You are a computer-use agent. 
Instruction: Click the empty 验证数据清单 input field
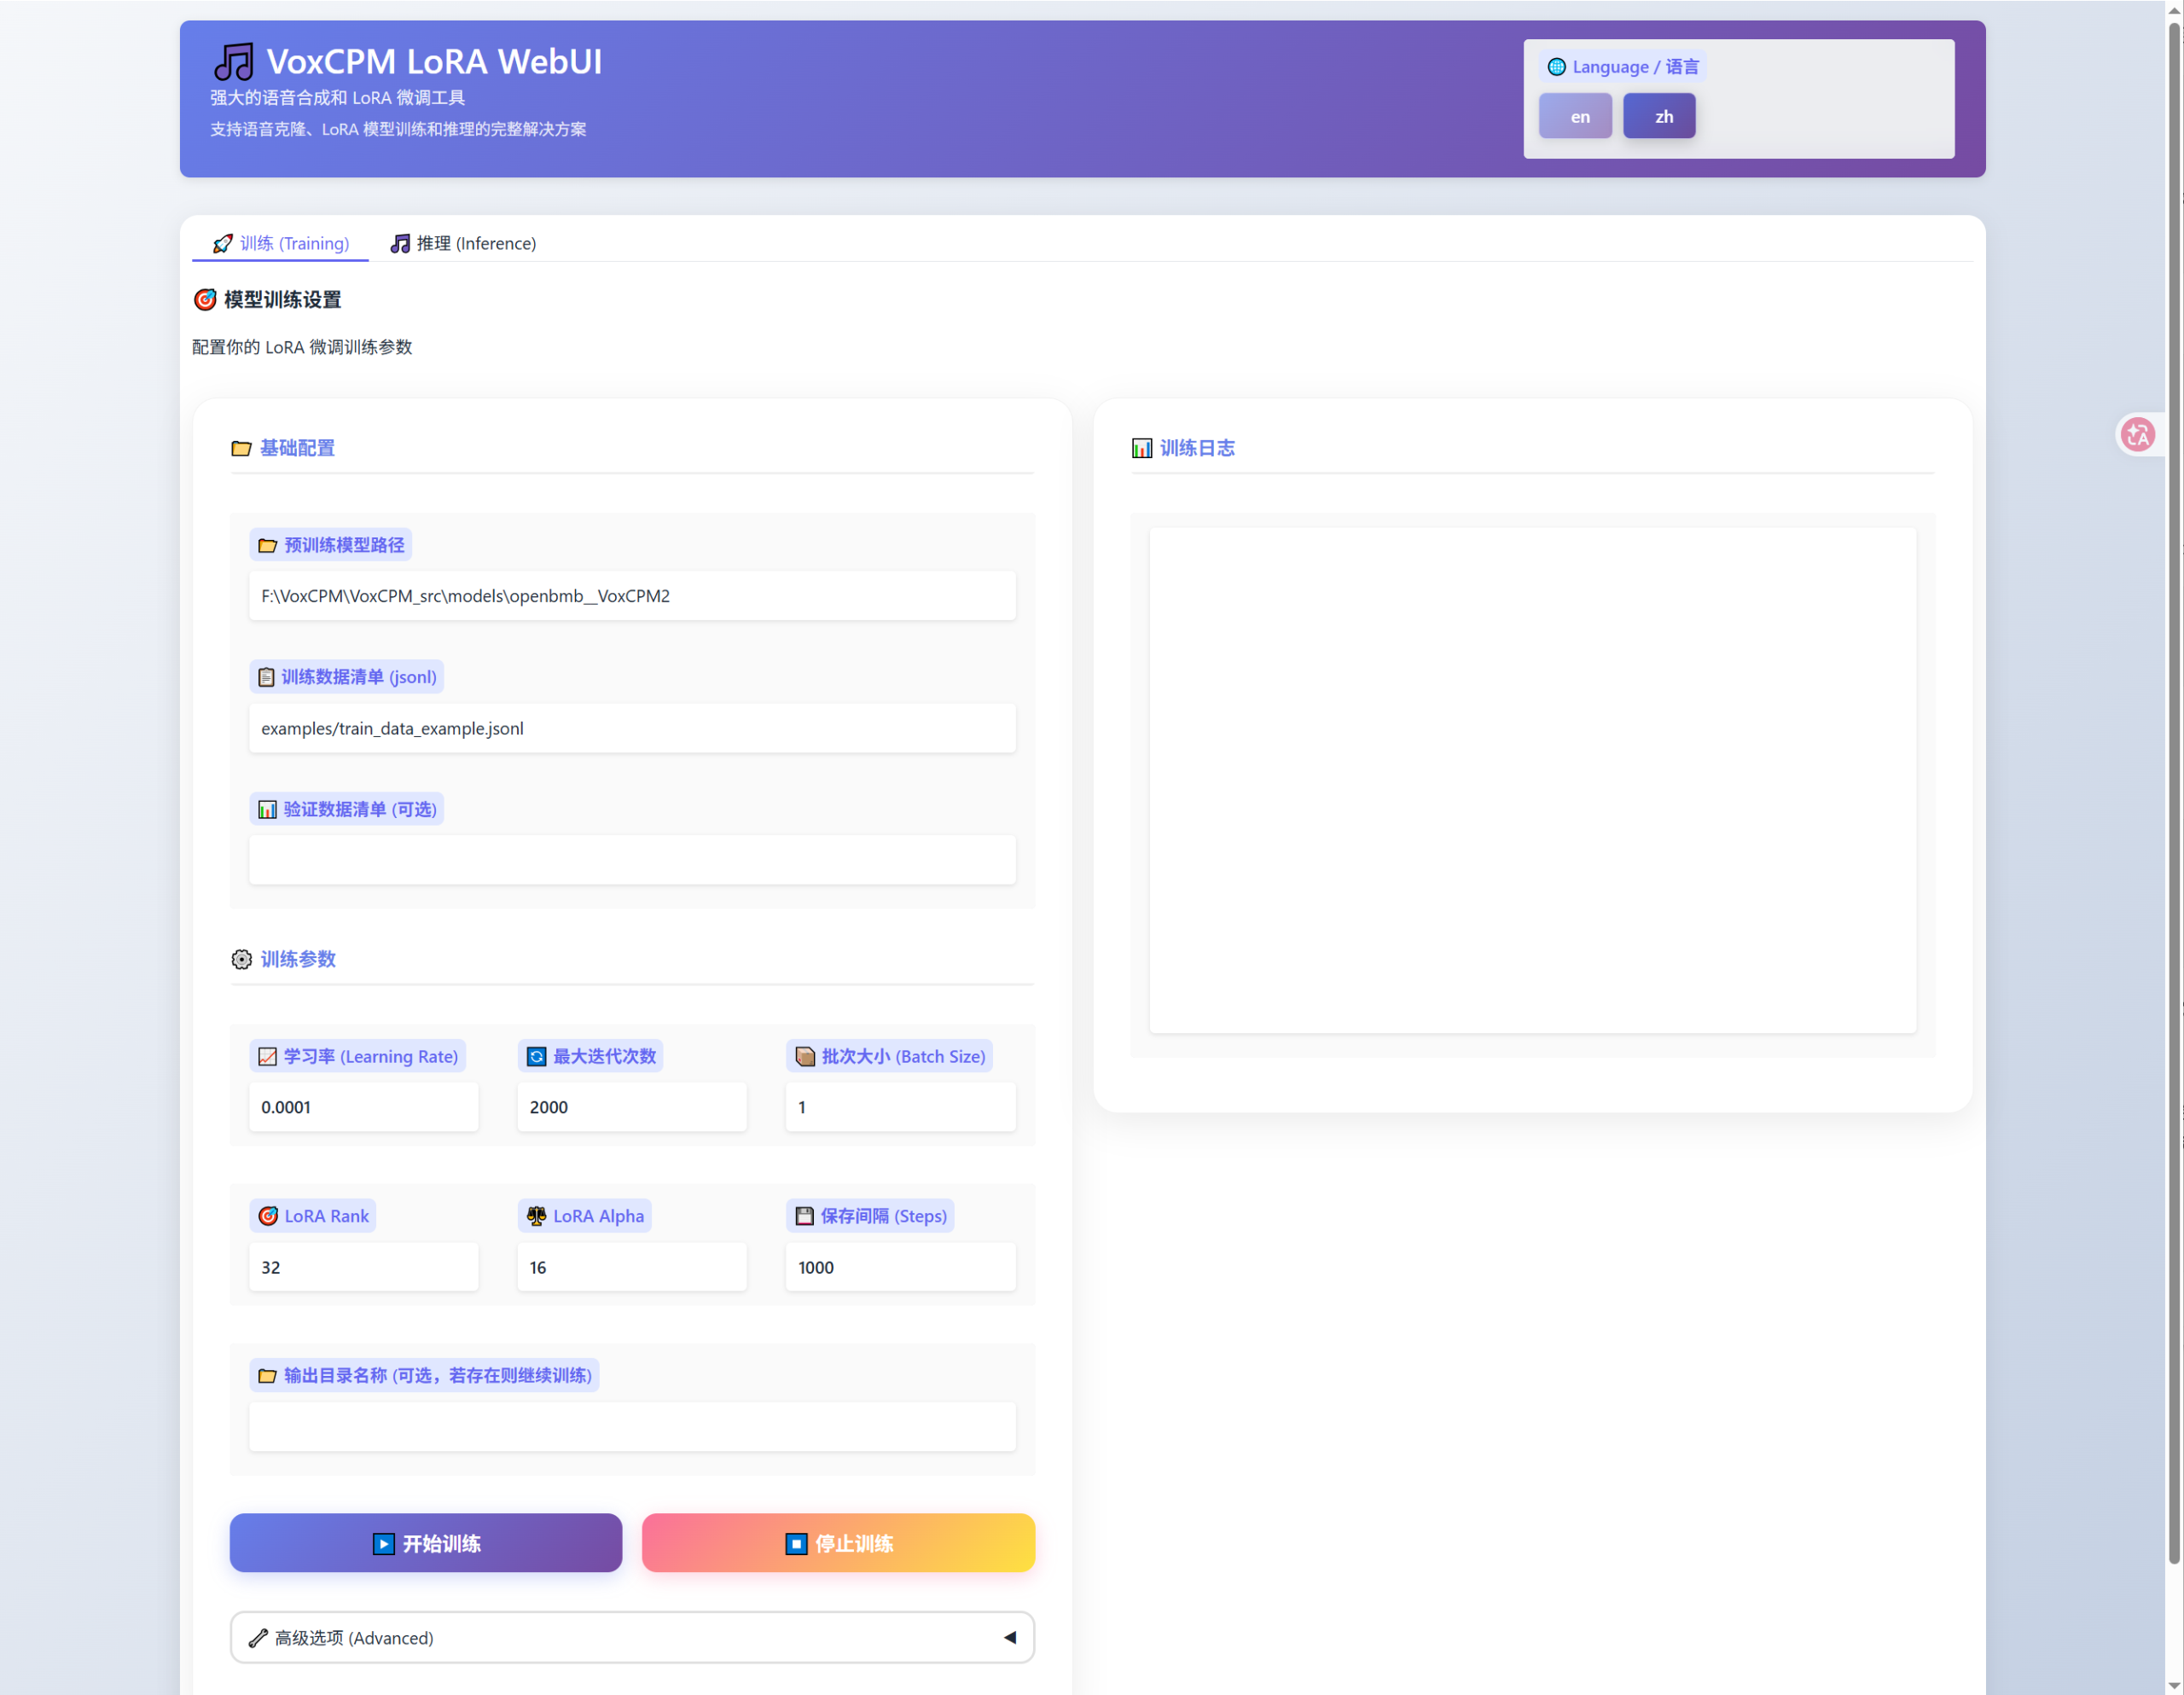[632, 860]
